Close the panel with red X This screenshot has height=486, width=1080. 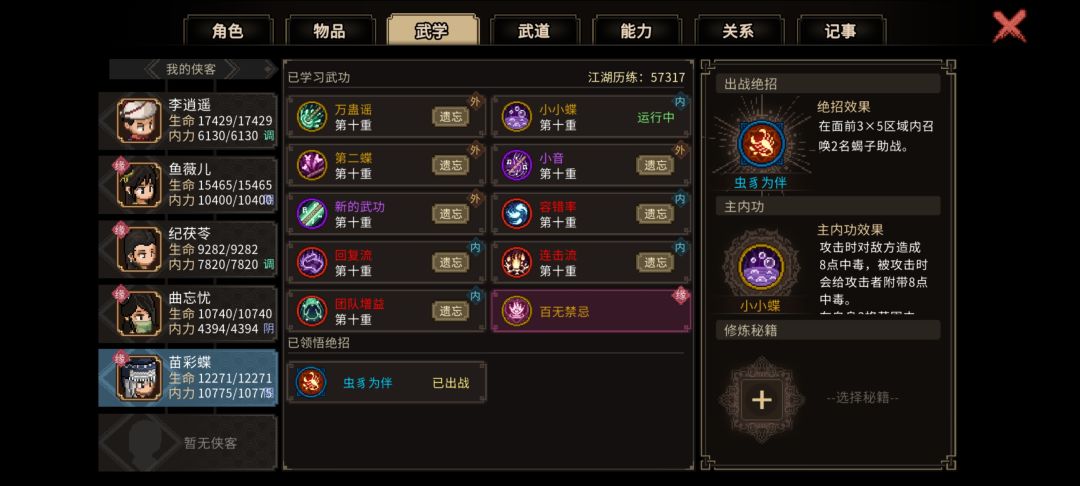point(1009,26)
